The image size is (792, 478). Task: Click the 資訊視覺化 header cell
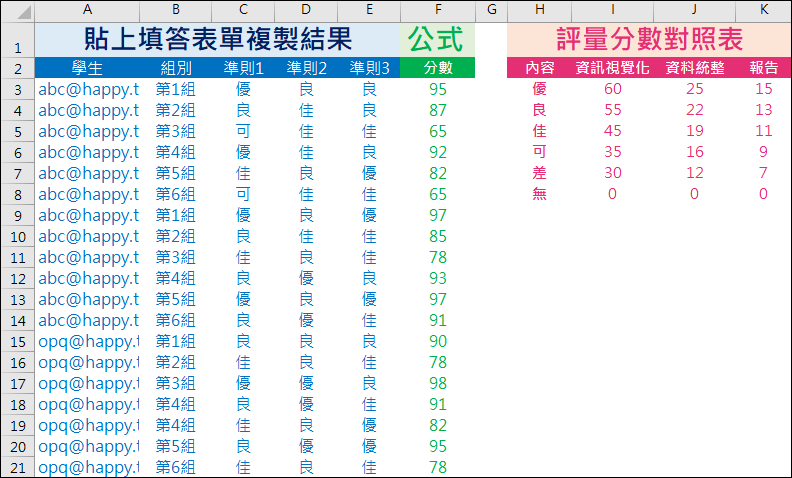pyautogui.click(x=613, y=68)
